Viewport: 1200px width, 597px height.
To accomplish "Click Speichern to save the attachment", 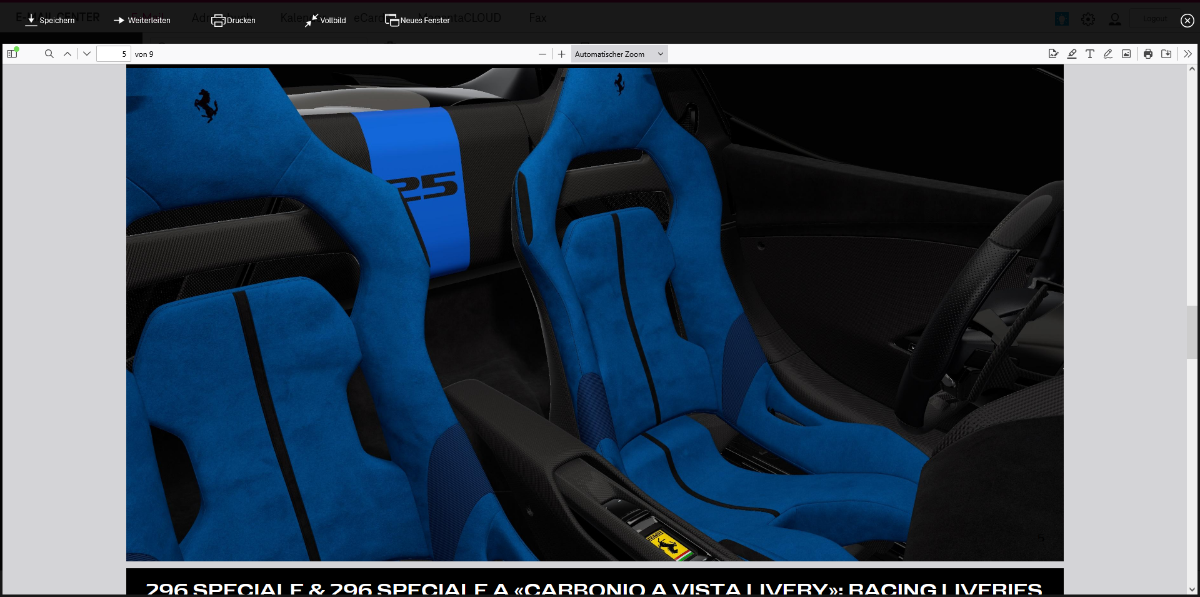I will click(x=49, y=20).
